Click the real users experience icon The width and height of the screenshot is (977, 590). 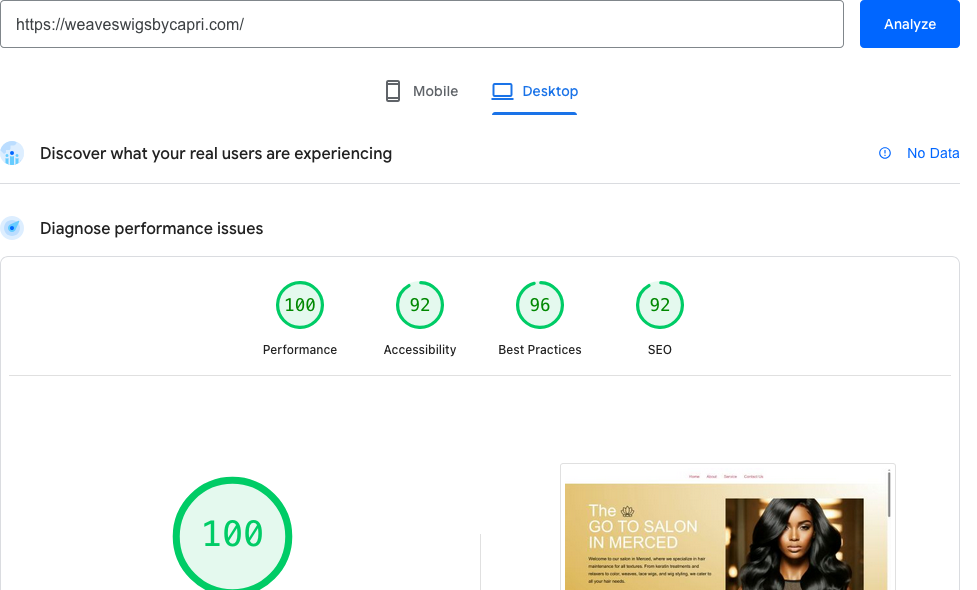point(12,154)
